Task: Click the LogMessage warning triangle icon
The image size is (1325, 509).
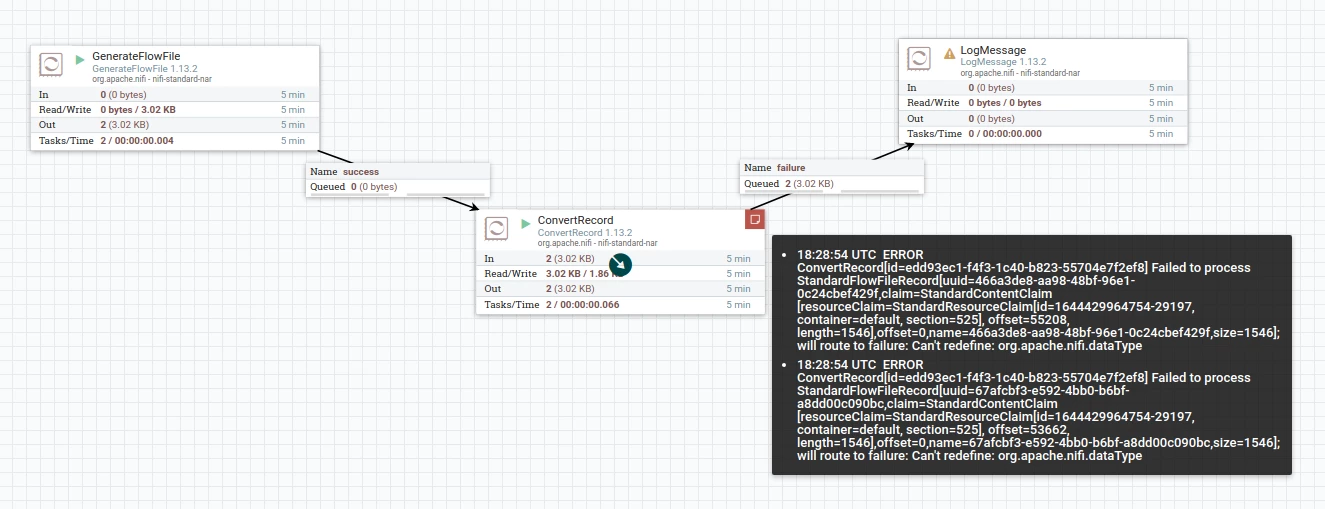Action: tap(949, 53)
